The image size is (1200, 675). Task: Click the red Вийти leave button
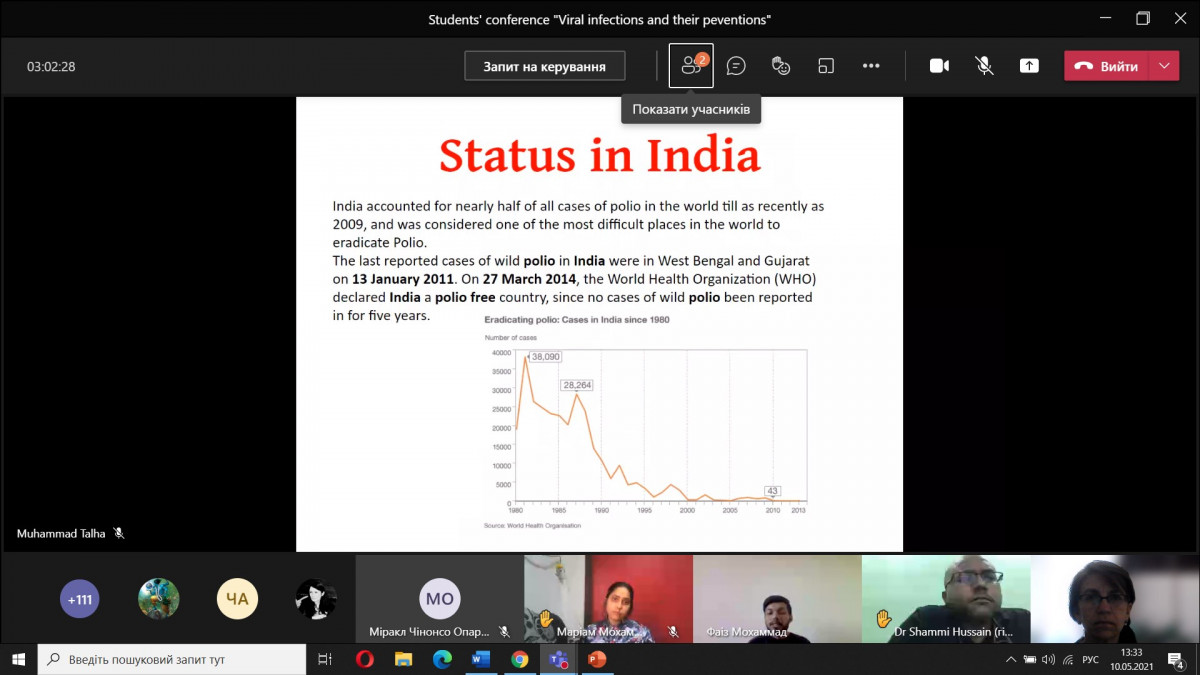tap(1107, 66)
